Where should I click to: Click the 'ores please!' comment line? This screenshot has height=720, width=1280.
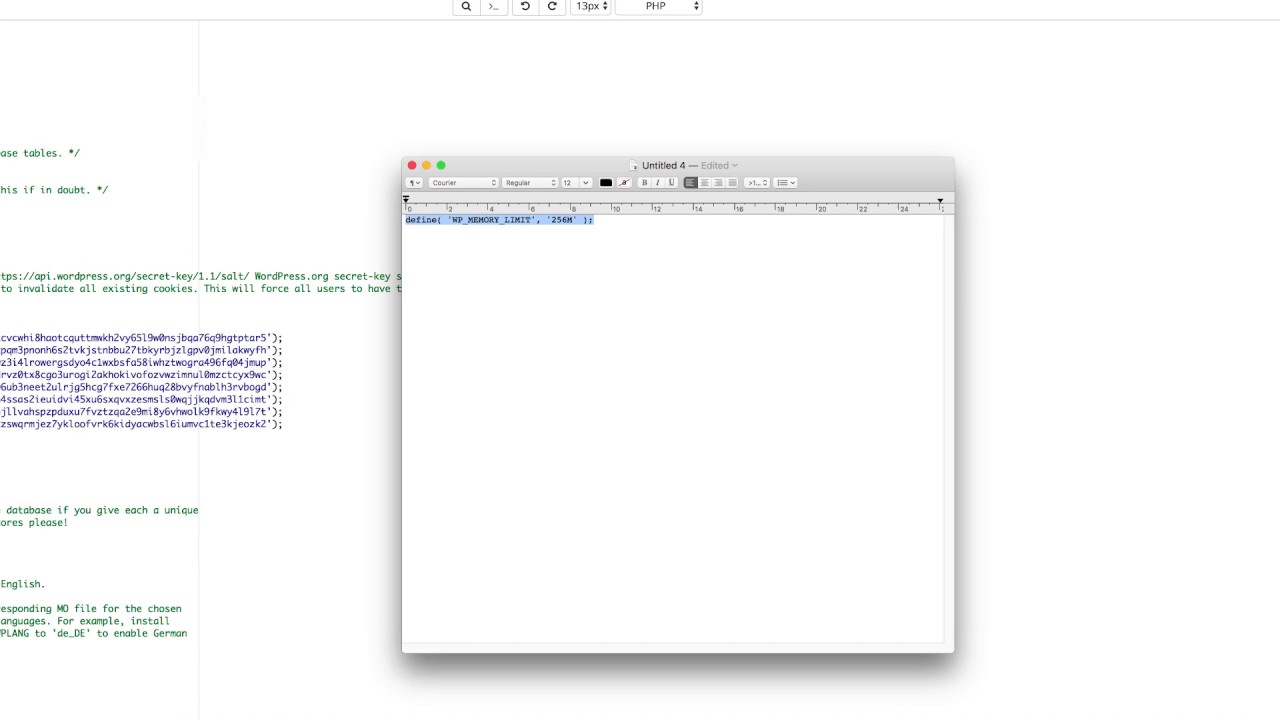coord(34,522)
